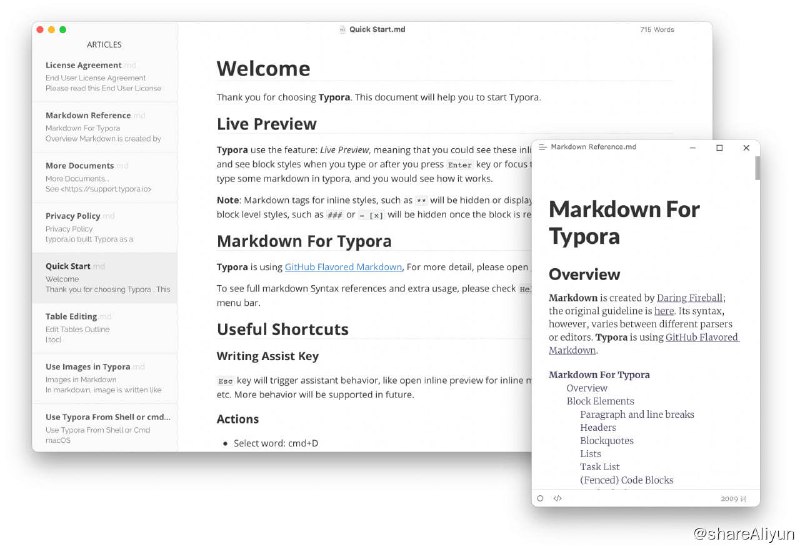Image resolution: width=800 pixels, height=549 pixels.
Task: Follow the GitHub Flavored Markdown link in Quick Start
Action: click(343, 267)
